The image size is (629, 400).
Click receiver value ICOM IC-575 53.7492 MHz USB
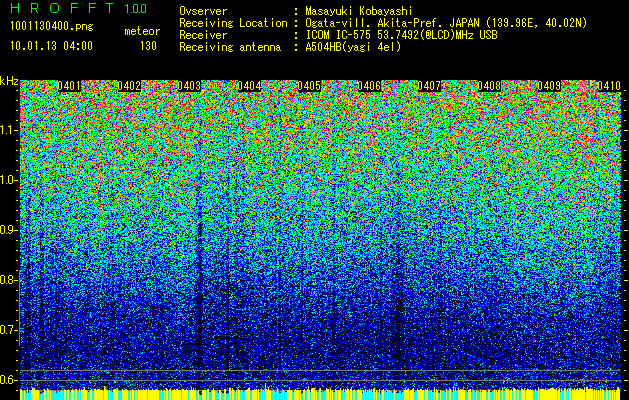coord(401,35)
